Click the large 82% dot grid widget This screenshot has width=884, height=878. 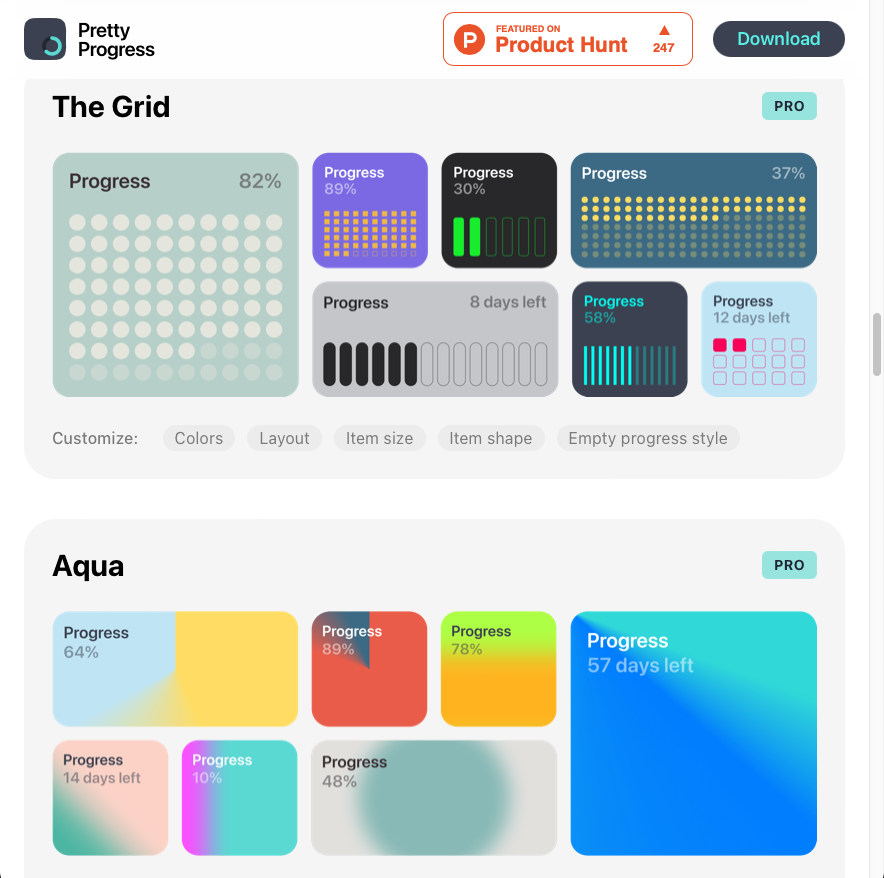(175, 275)
